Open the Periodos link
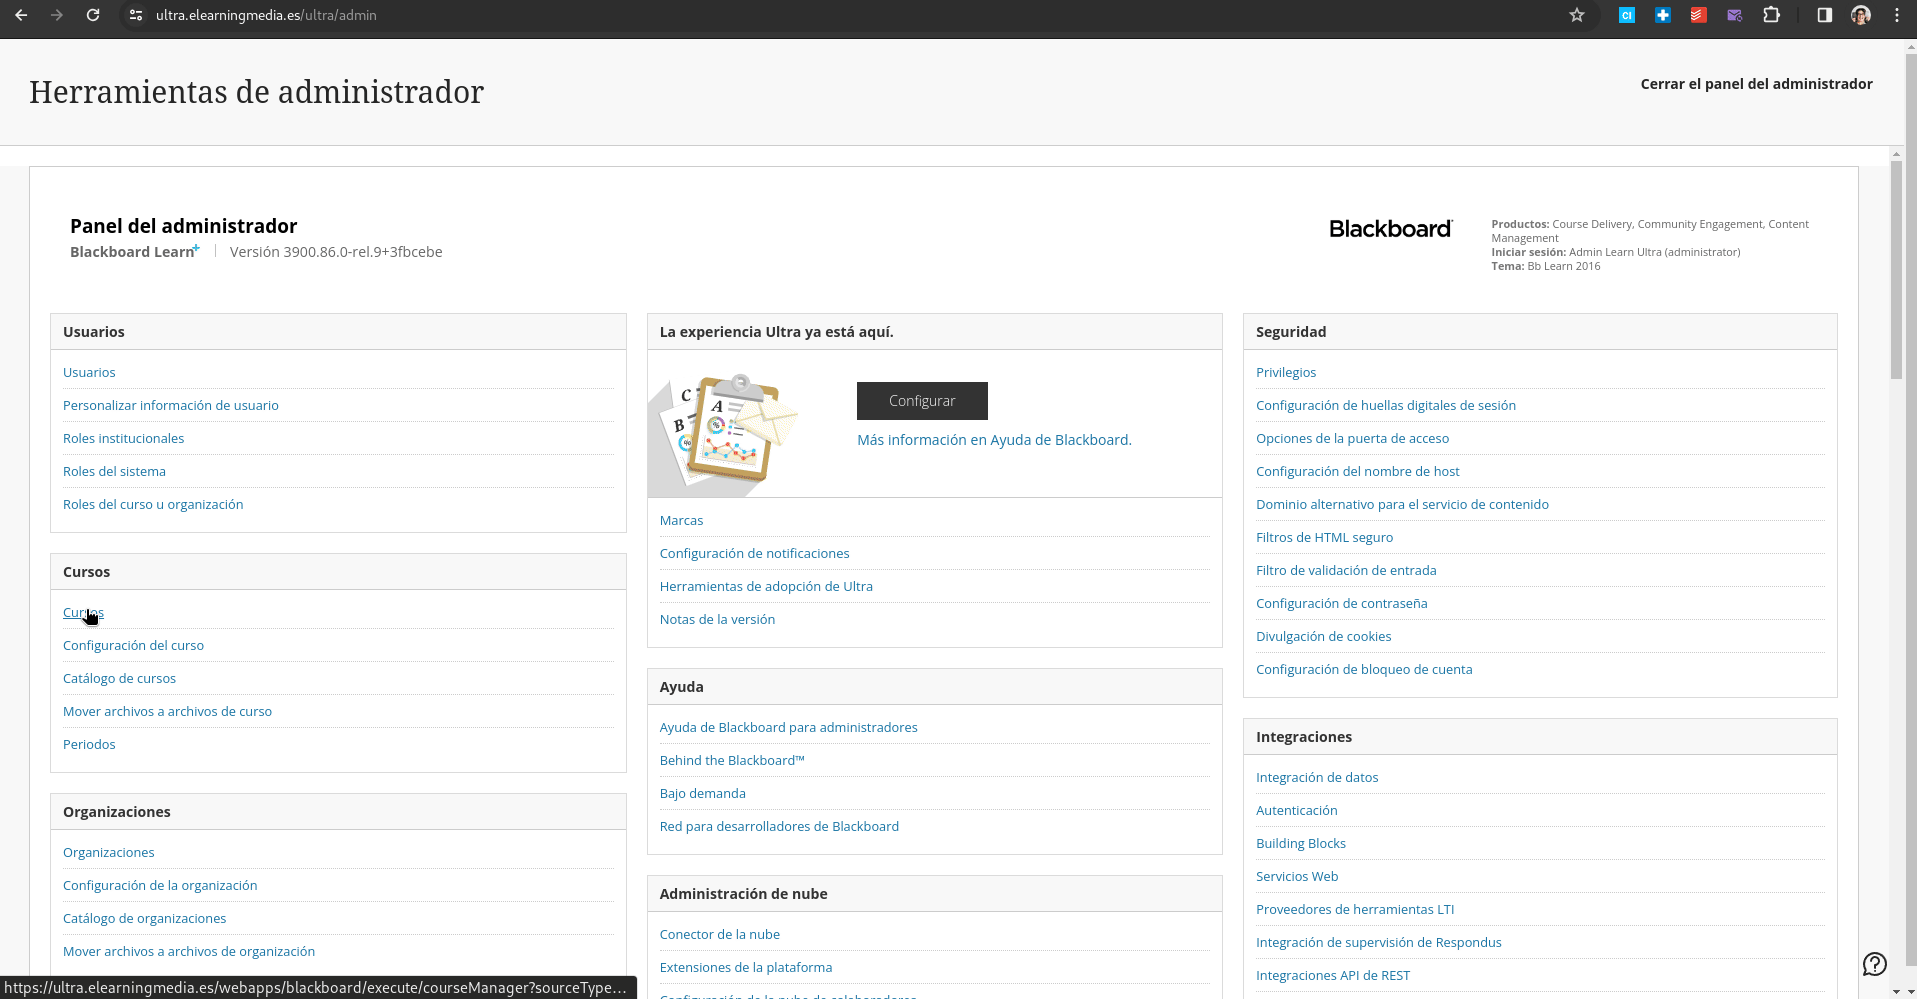 pyautogui.click(x=89, y=744)
